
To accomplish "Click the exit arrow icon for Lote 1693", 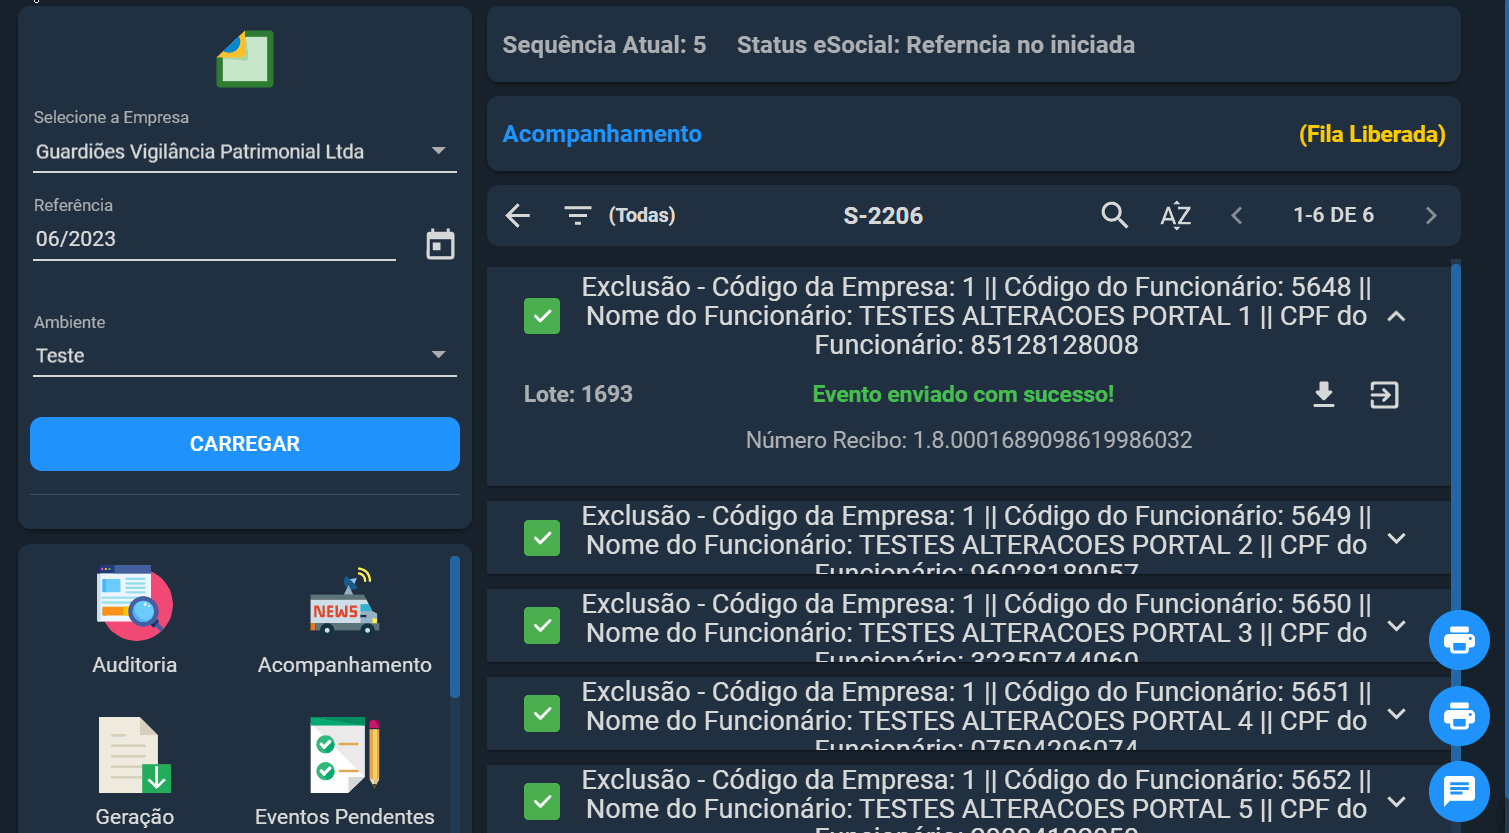I will point(1384,395).
